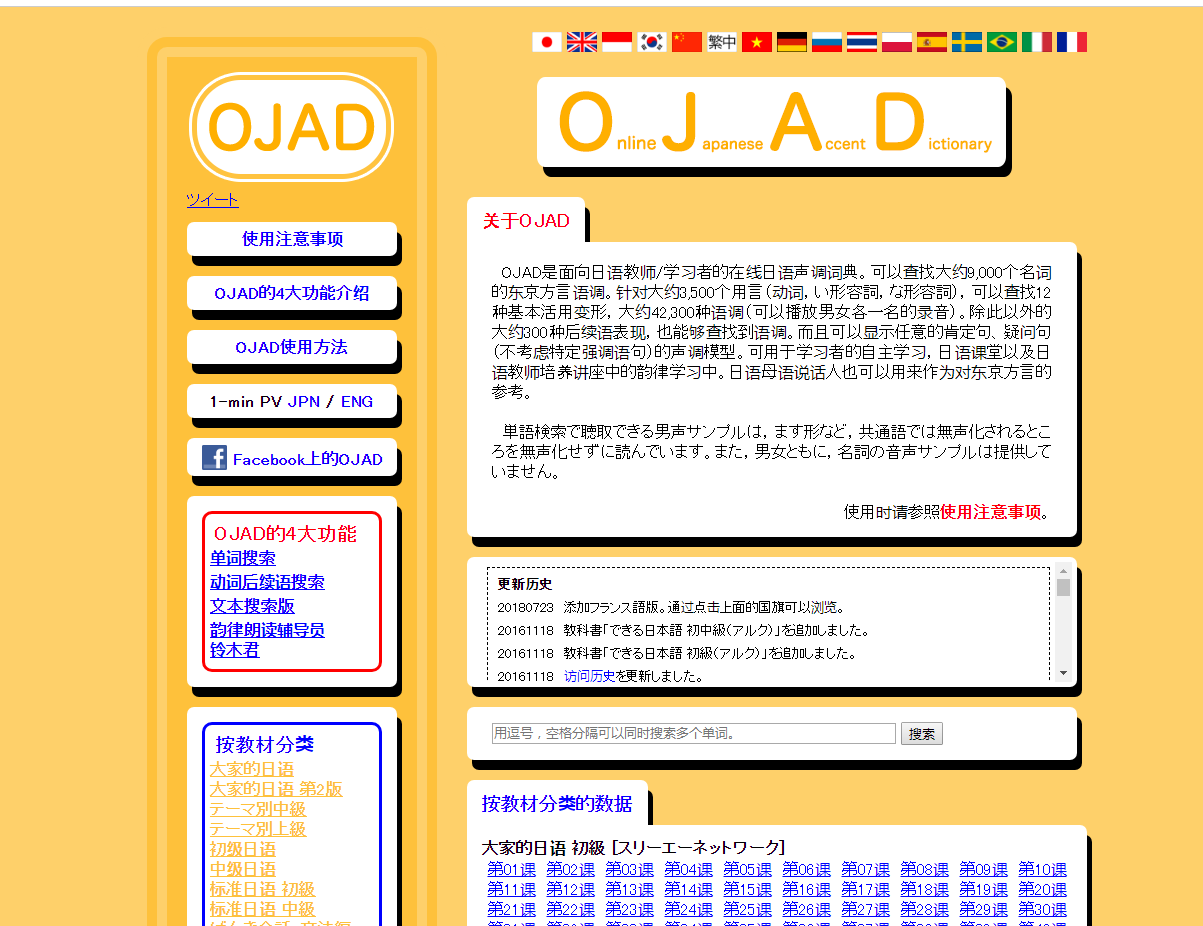Open lesson 第27课
The height and width of the screenshot is (926, 1203).
(866, 910)
